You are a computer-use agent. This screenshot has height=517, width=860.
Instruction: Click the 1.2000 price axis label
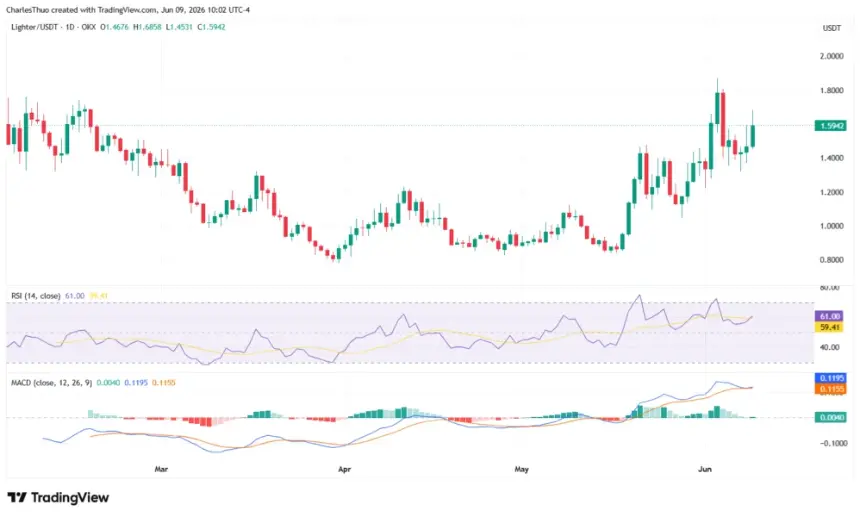pyautogui.click(x=831, y=192)
